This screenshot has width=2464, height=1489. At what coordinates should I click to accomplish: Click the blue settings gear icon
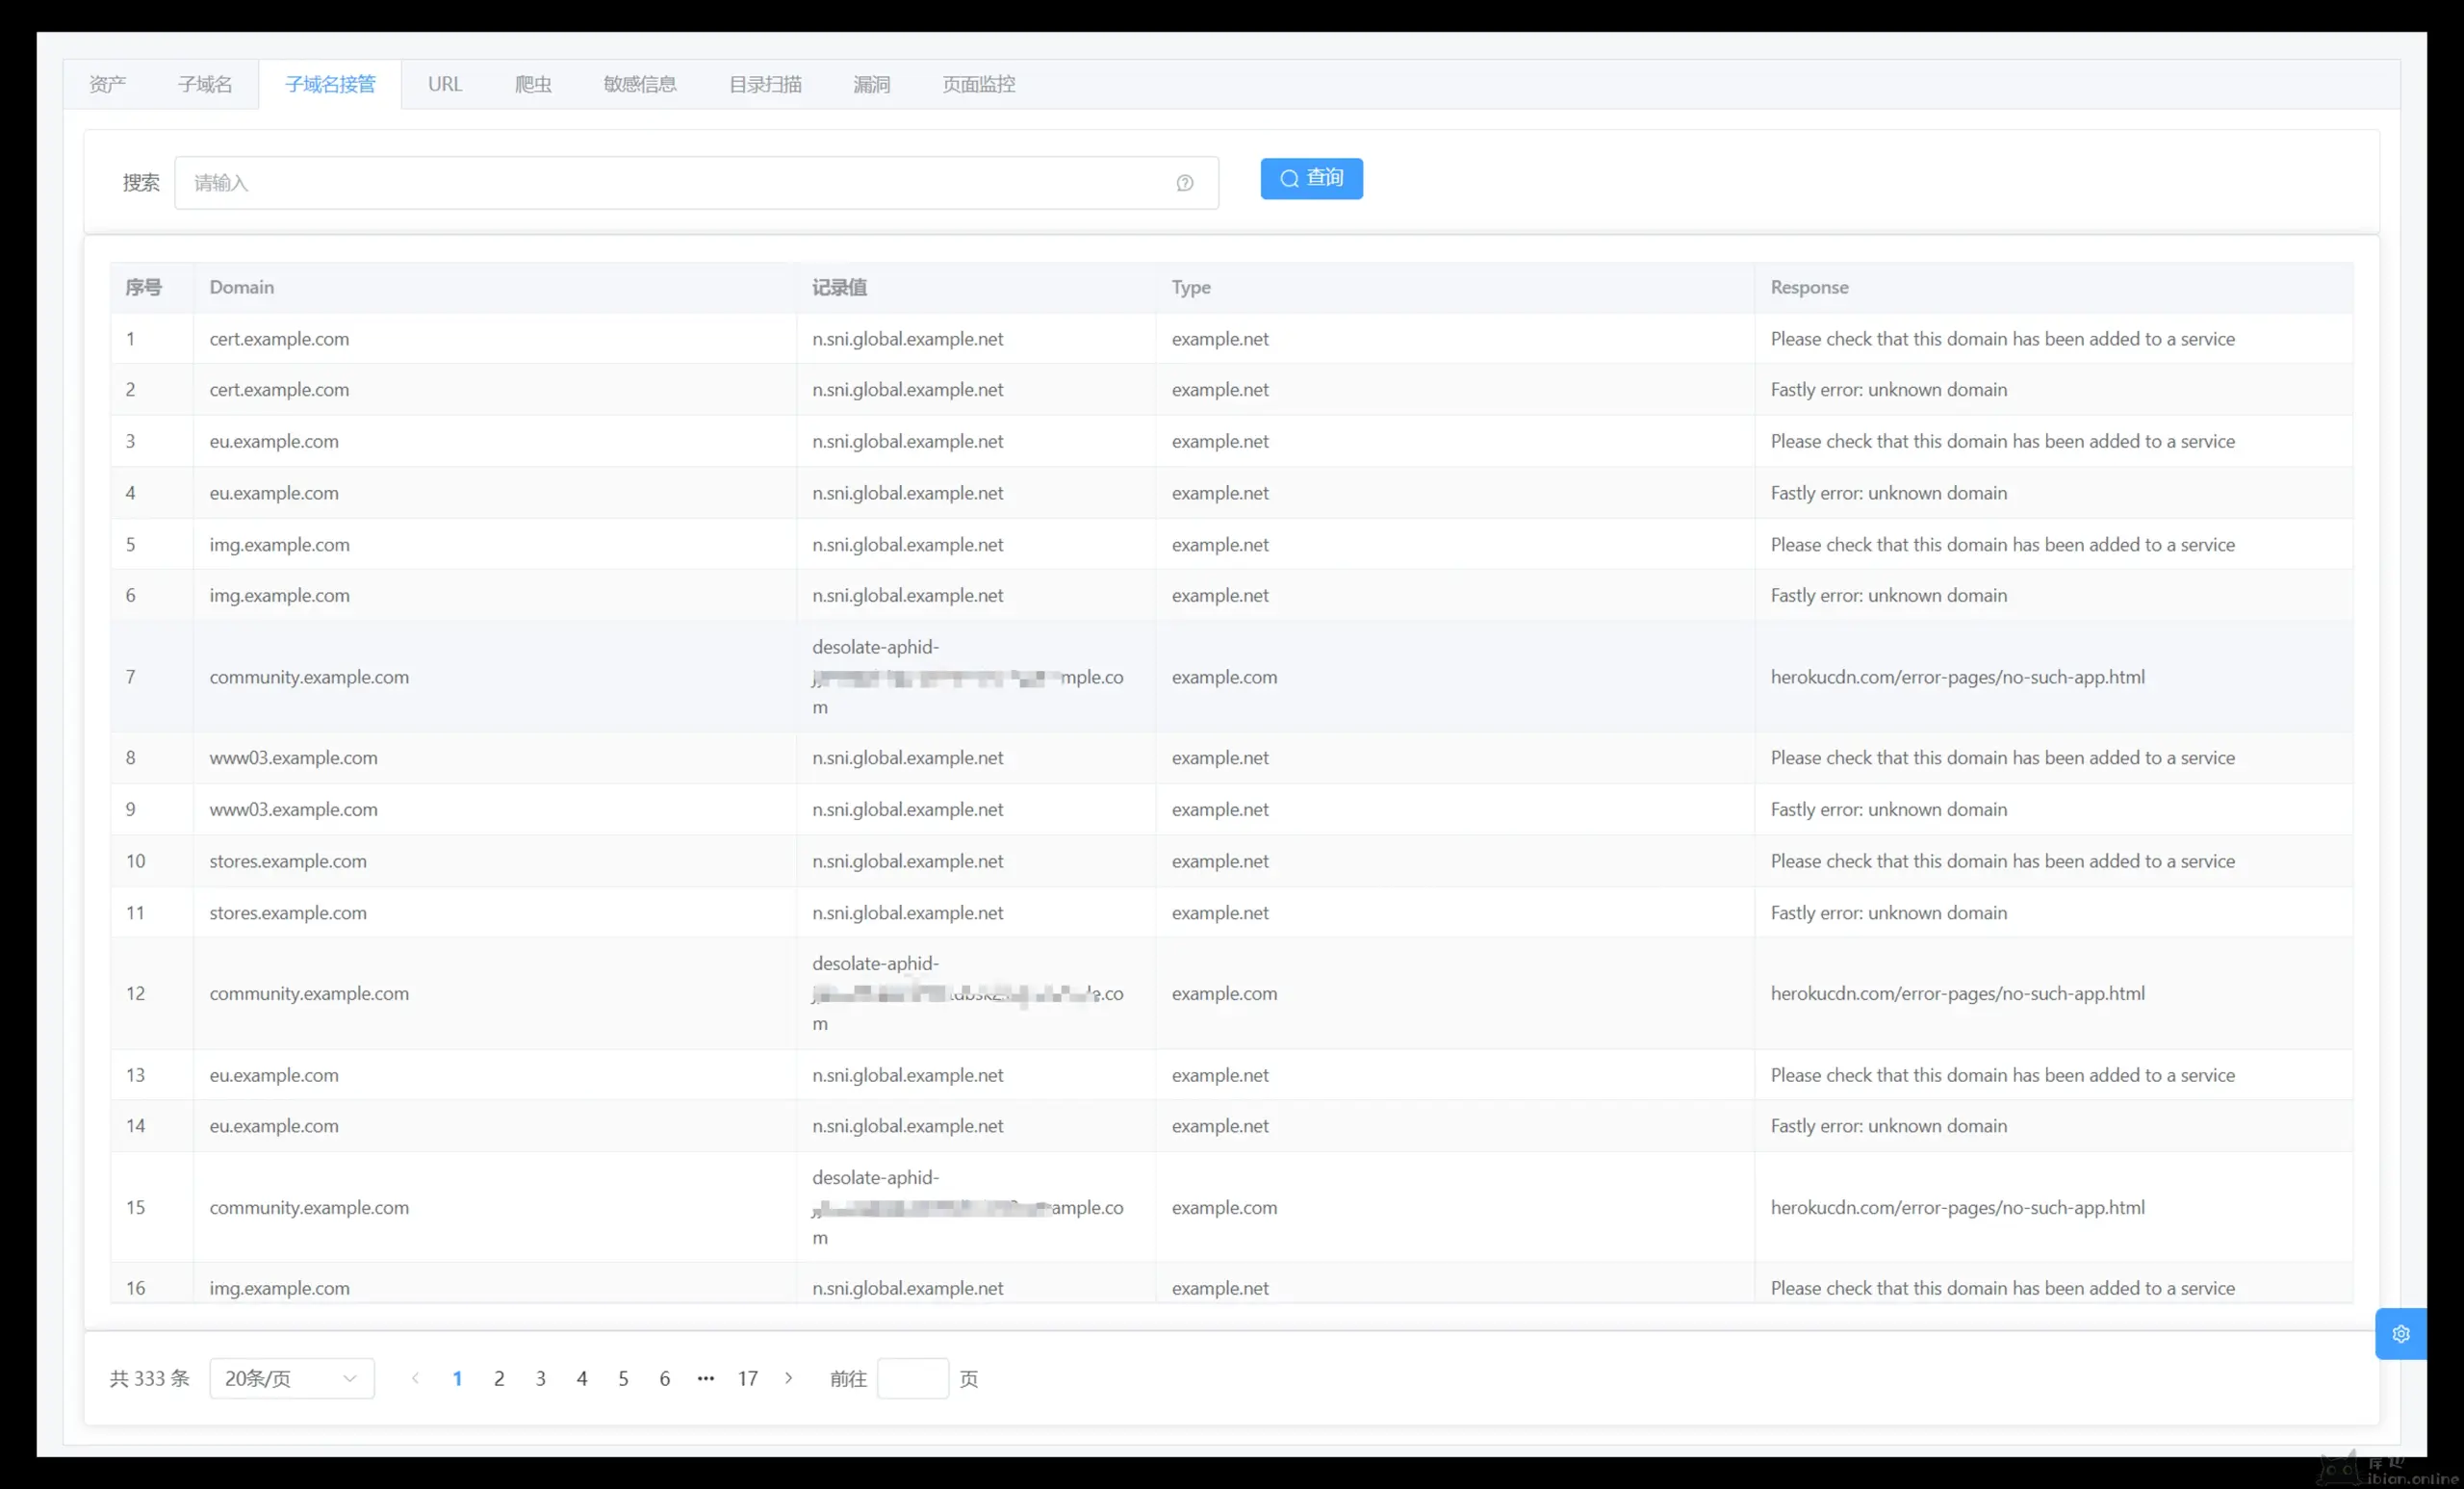tap(2400, 1333)
